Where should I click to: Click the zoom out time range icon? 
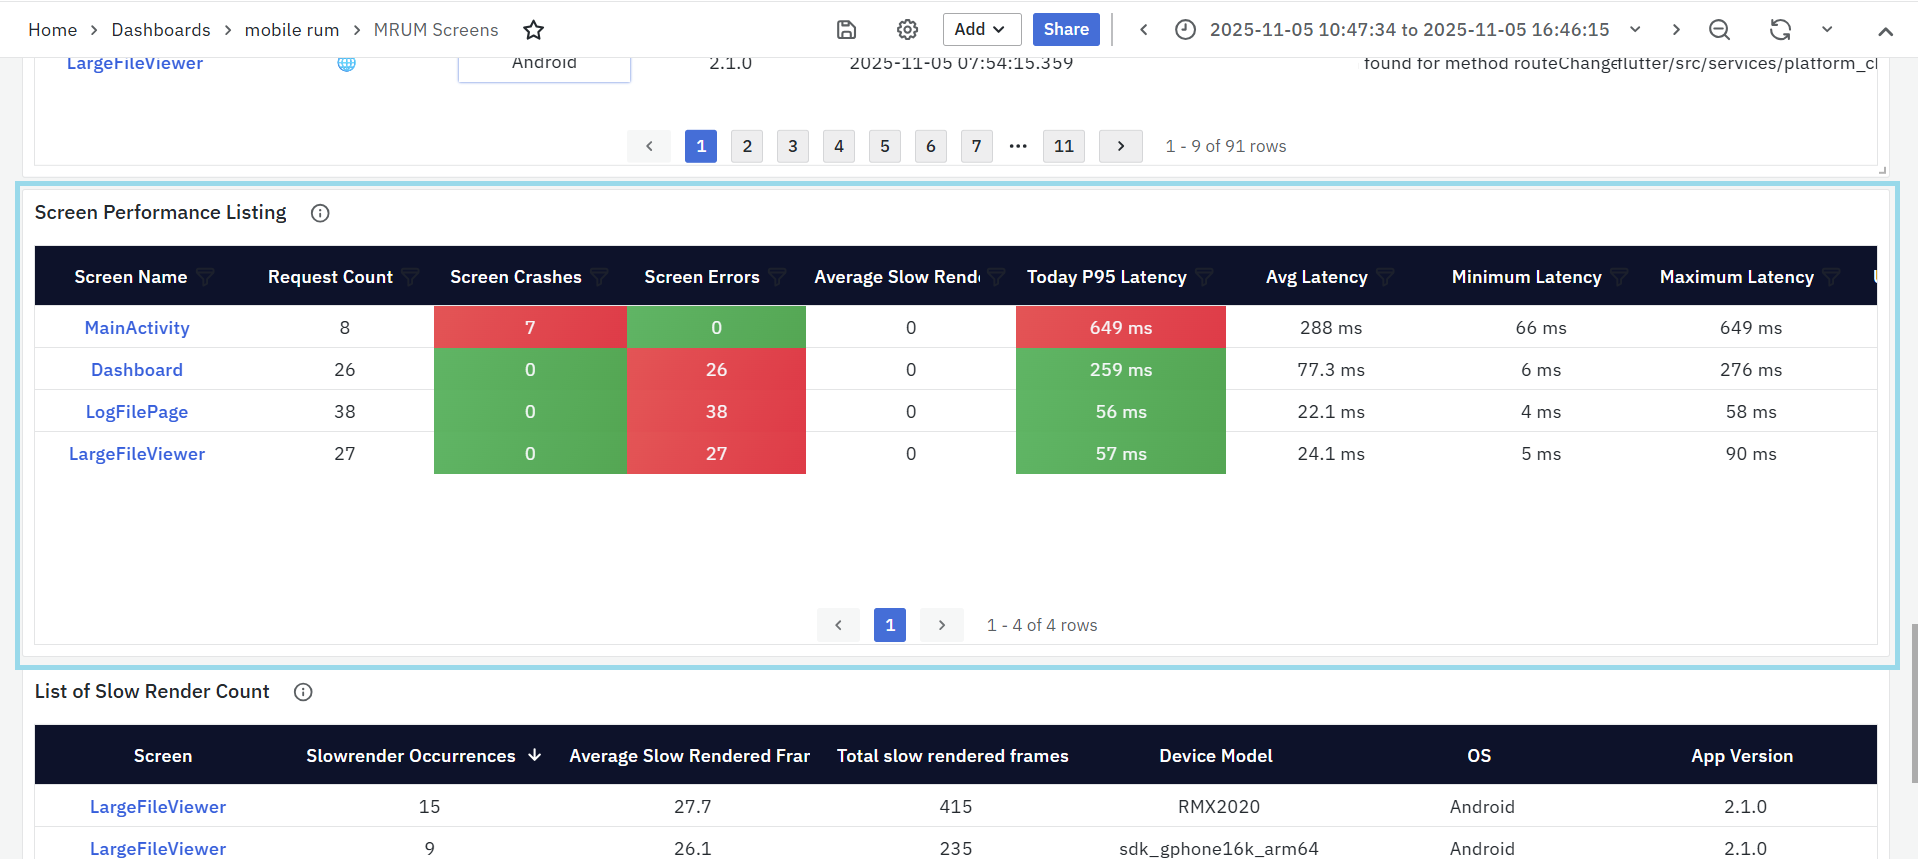pos(1719,30)
